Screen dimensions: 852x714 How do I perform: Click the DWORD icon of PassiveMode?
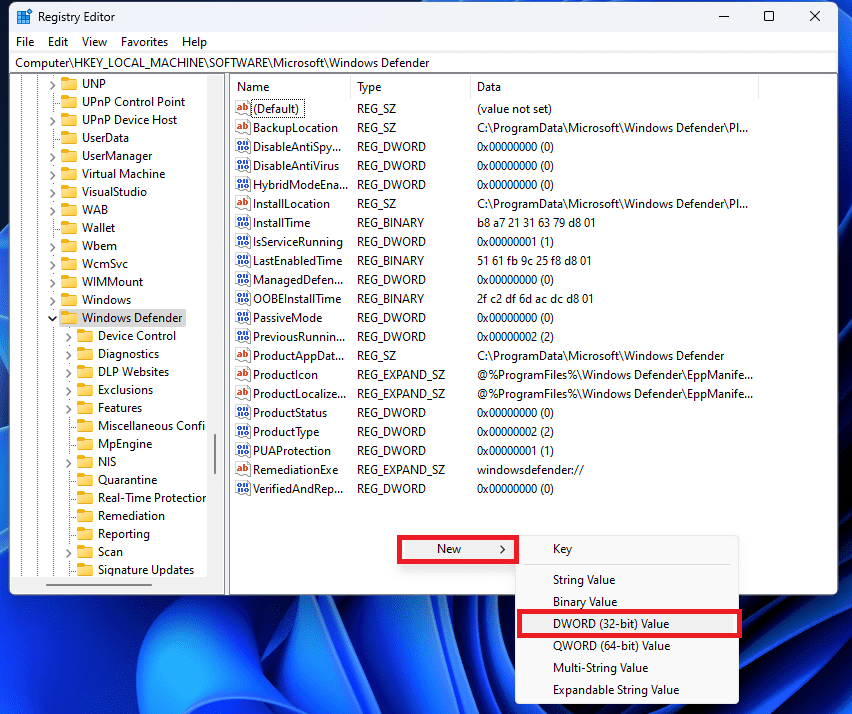[242, 318]
